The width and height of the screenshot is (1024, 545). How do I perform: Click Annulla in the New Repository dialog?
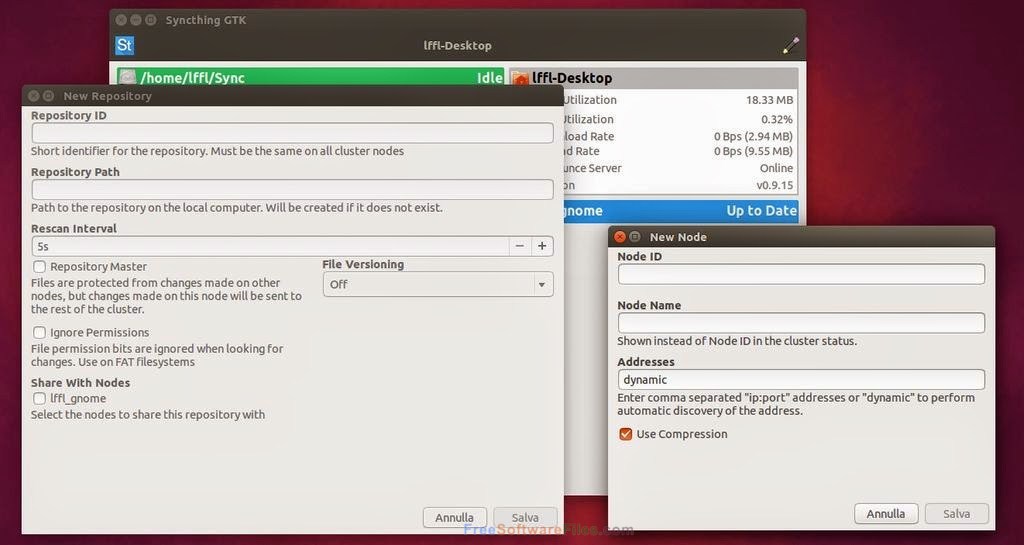[455, 518]
